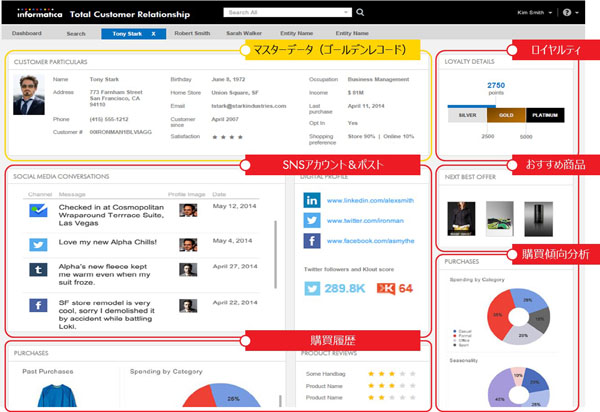Click the Some Handbag star rating
Image resolution: width=600 pixels, height=412 pixels.
click(x=392, y=374)
